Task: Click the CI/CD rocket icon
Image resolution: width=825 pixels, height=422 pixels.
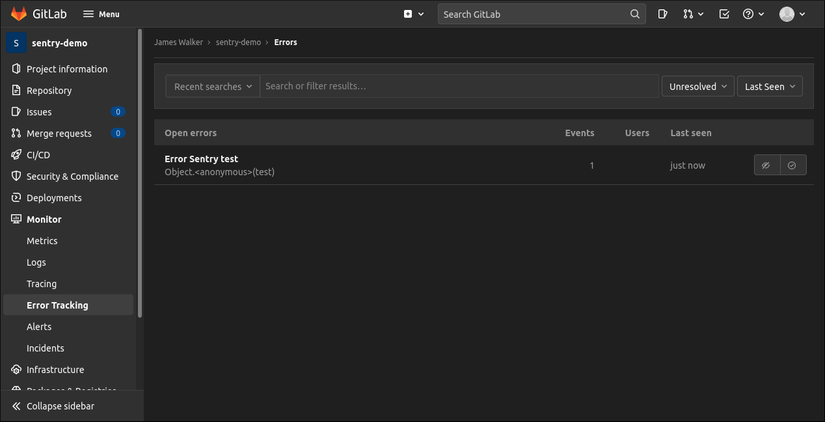Action: pos(16,155)
